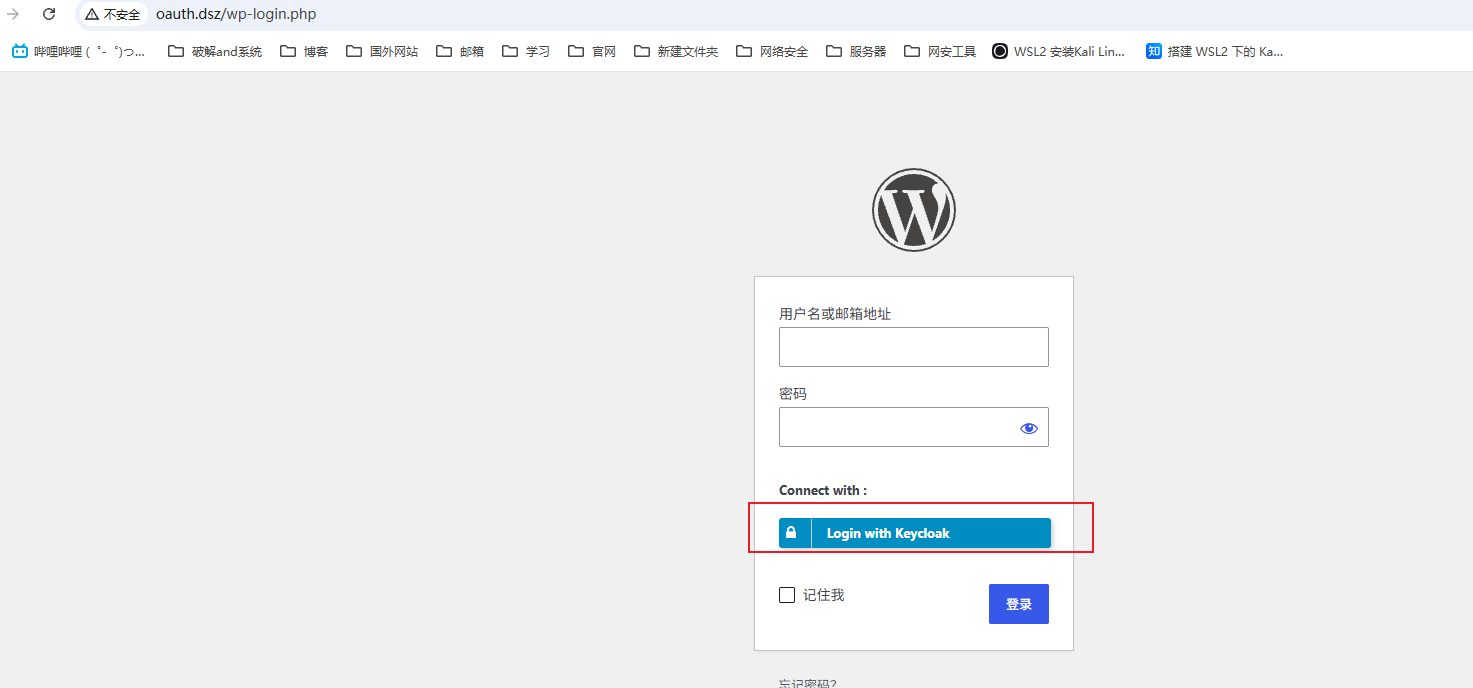Open the 邮箱 bookmark folder
Screen dimensions: 1473x688
point(460,51)
